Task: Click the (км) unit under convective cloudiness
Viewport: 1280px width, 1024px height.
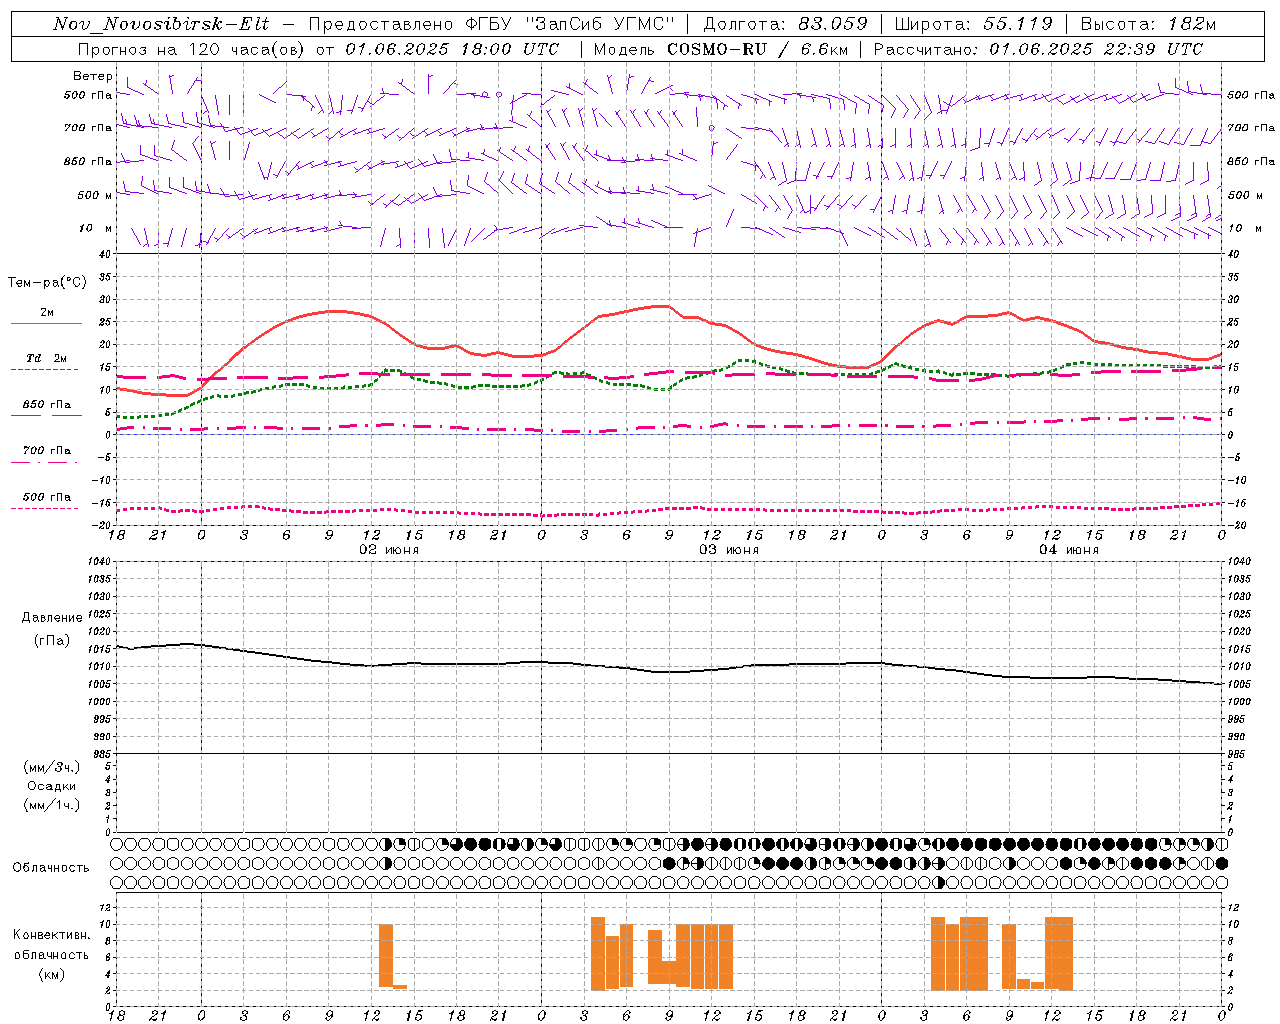Action: (x=51, y=974)
